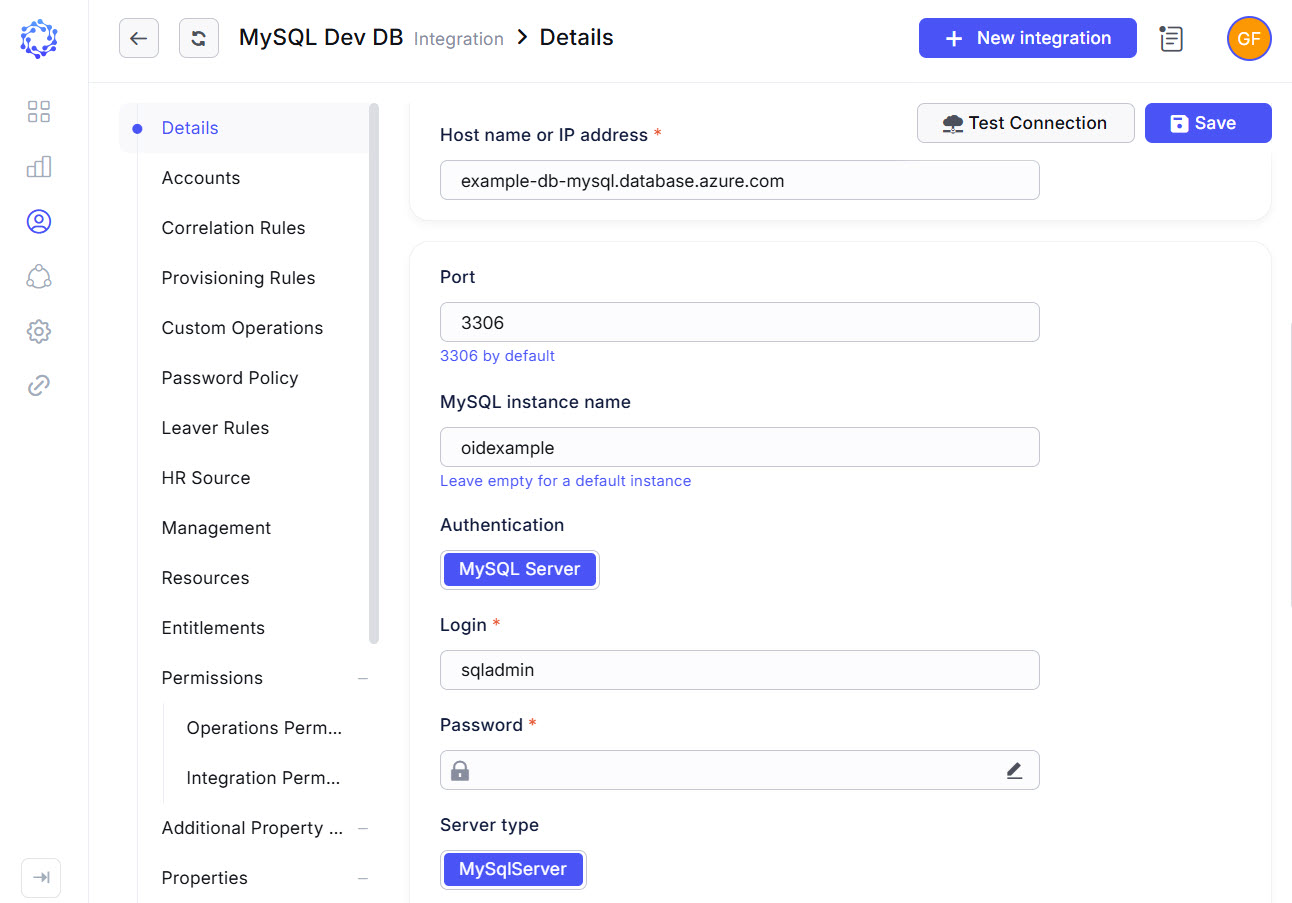Create a New integration

pos(1028,38)
